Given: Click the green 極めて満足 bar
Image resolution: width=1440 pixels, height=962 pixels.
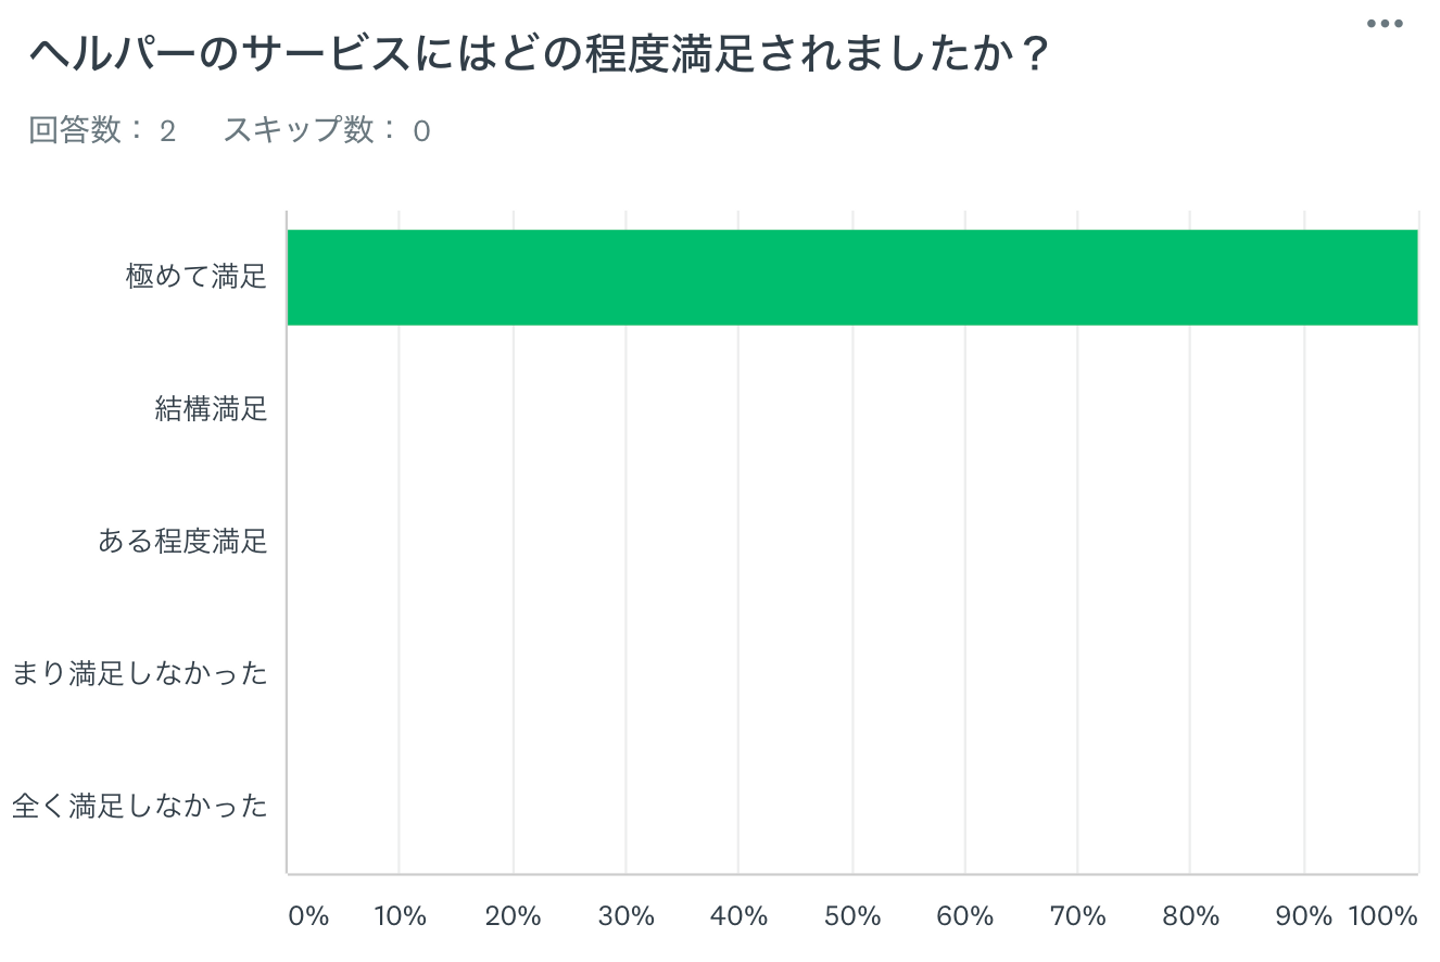Looking at the screenshot, I should pyautogui.click(x=852, y=277).
